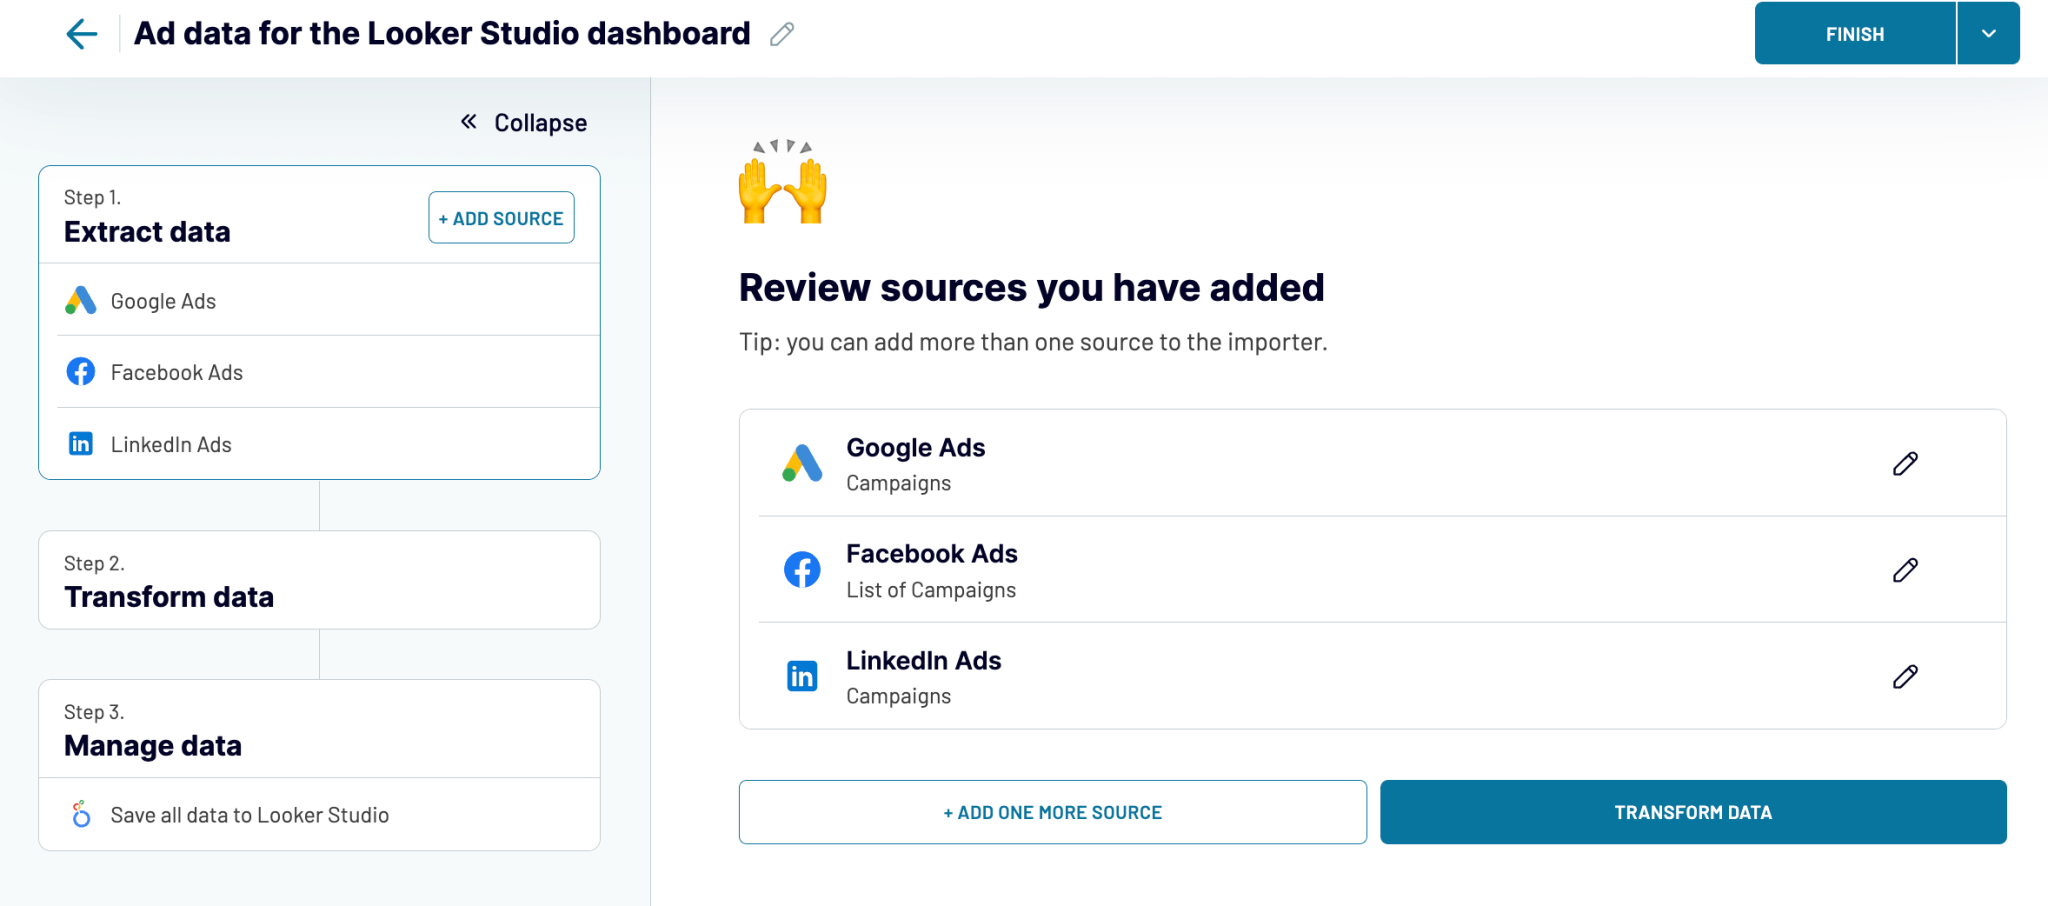Click the LinkedIn logo in review list

tap(802, 677)
